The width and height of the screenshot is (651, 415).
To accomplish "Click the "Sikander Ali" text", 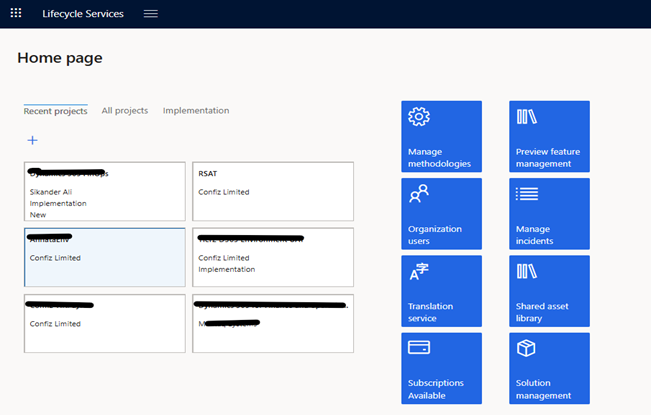I will [51, 192].
